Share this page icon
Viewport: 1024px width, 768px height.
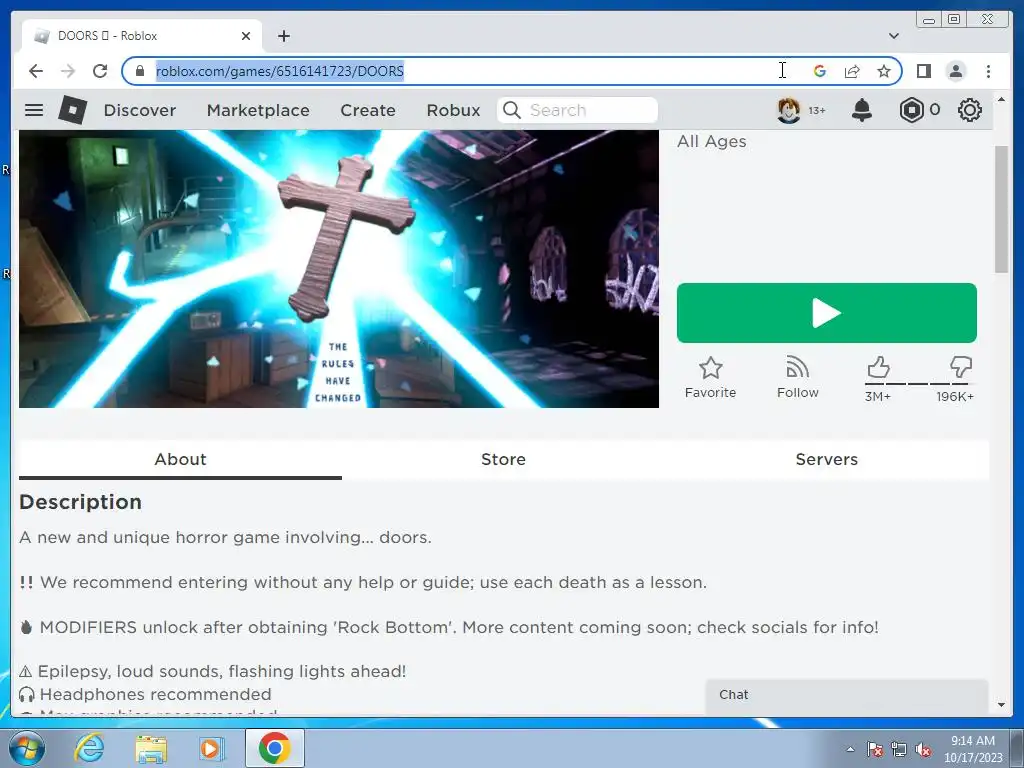click(852, 71)
